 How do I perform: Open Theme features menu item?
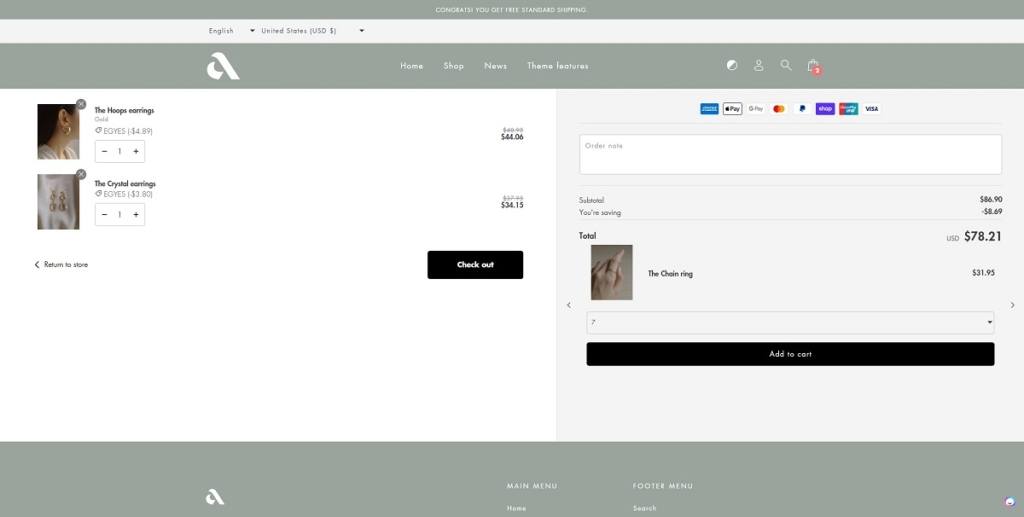coord(558,66)
